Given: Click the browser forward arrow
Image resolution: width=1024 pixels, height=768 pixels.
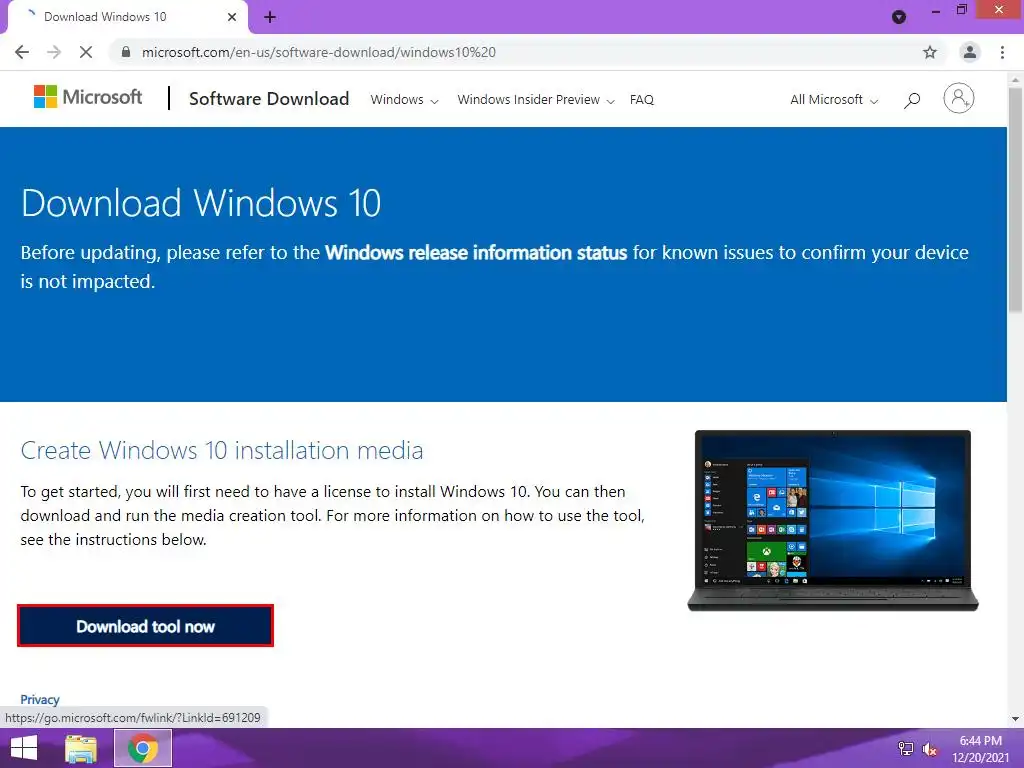Looking at the screenshot, I should [x=54, y=52].
